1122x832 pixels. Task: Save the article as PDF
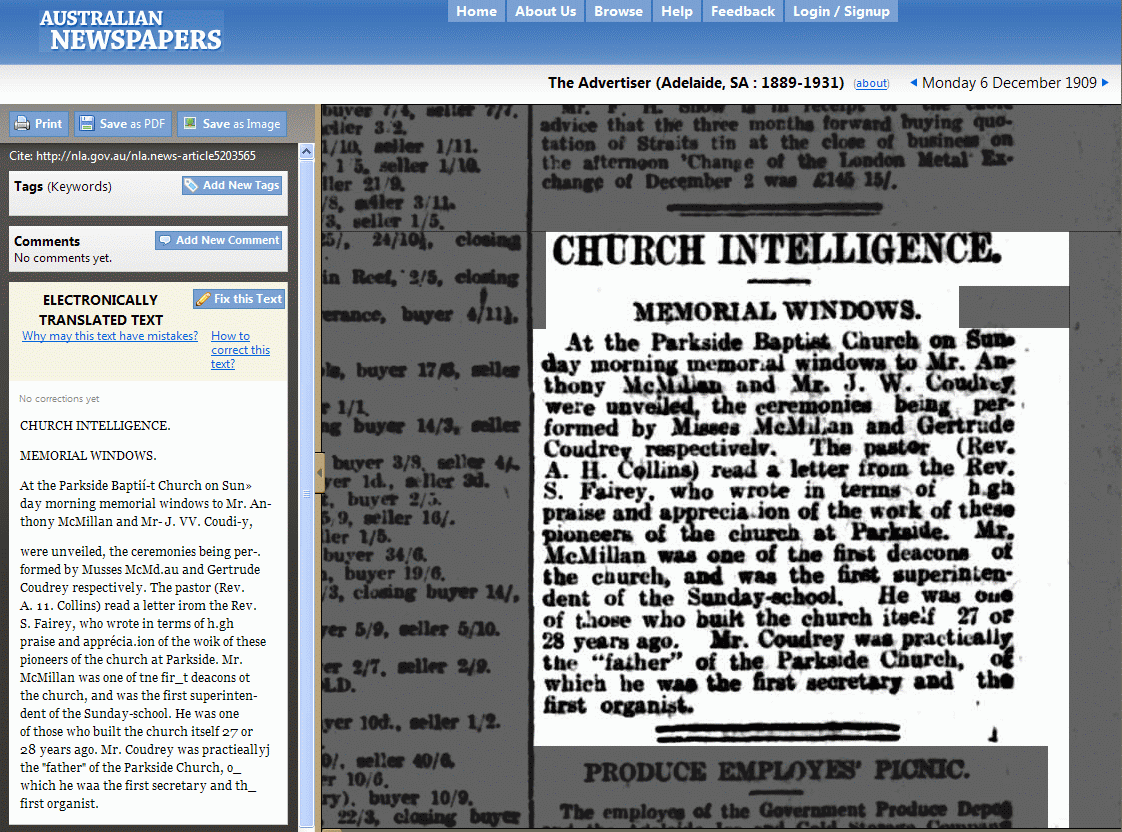point(123,124)
